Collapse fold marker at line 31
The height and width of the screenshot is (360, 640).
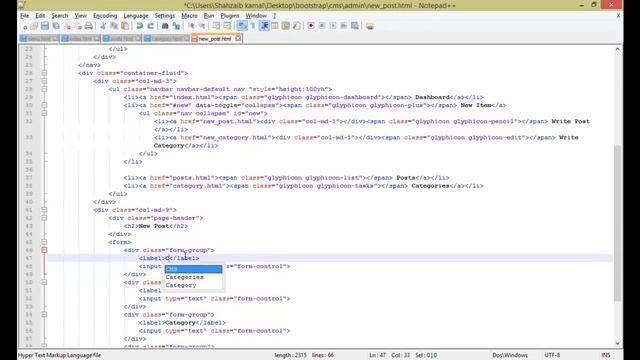[x=44, y=113]
